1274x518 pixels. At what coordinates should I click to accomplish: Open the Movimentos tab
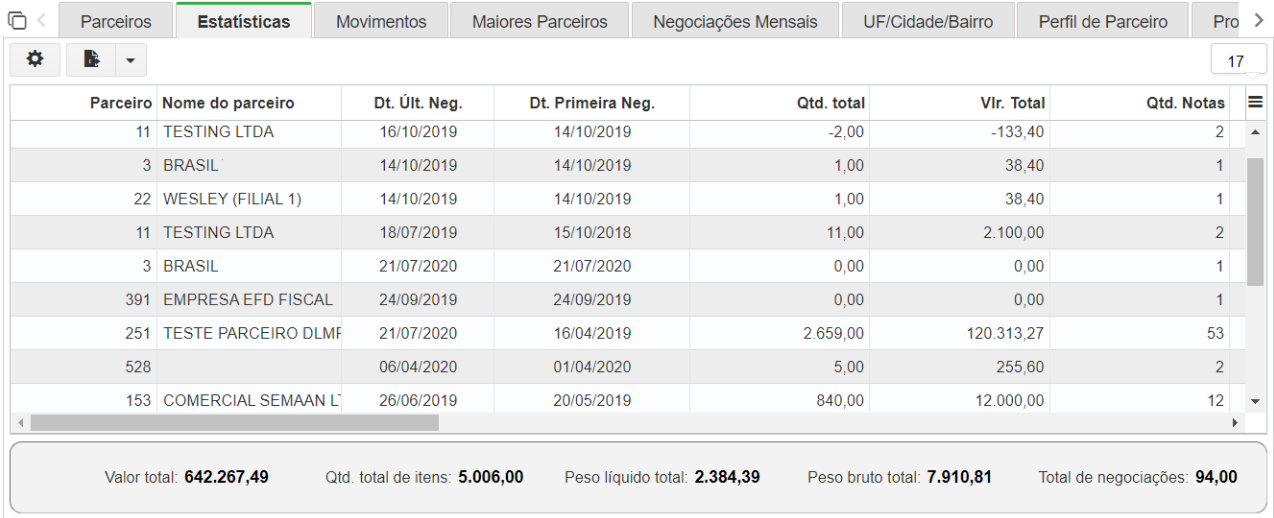(381, 21)
